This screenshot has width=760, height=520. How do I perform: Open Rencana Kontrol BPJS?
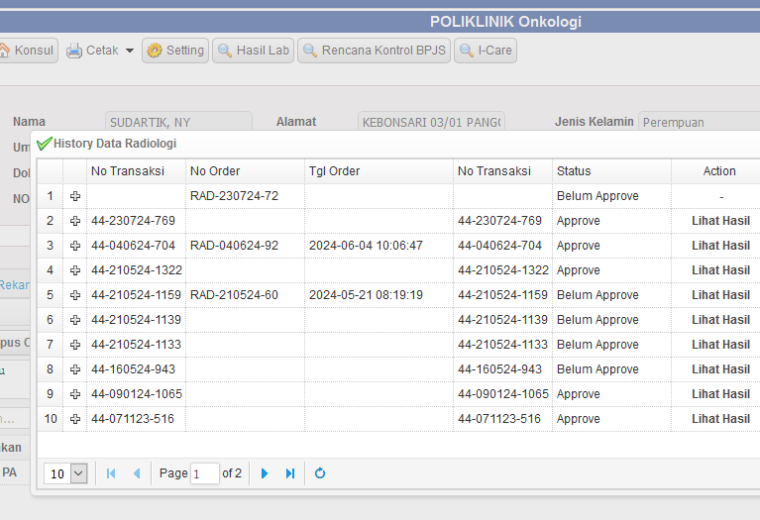click(x=374, y=50)
